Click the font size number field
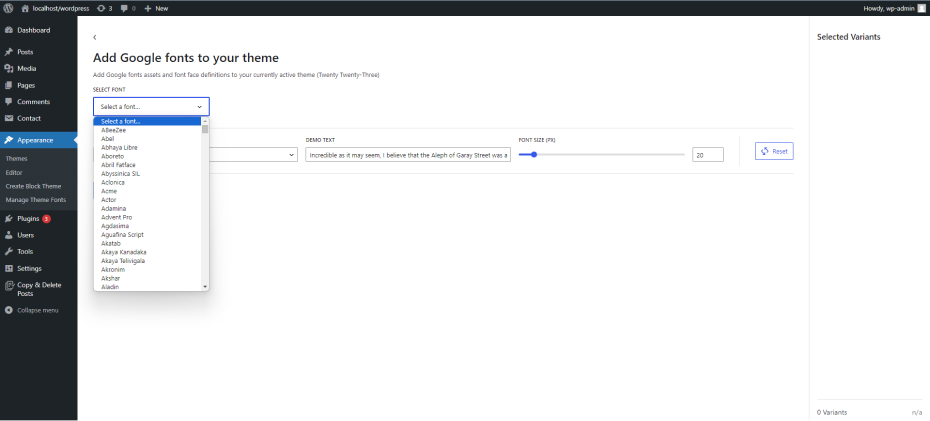 coord(708,155)
